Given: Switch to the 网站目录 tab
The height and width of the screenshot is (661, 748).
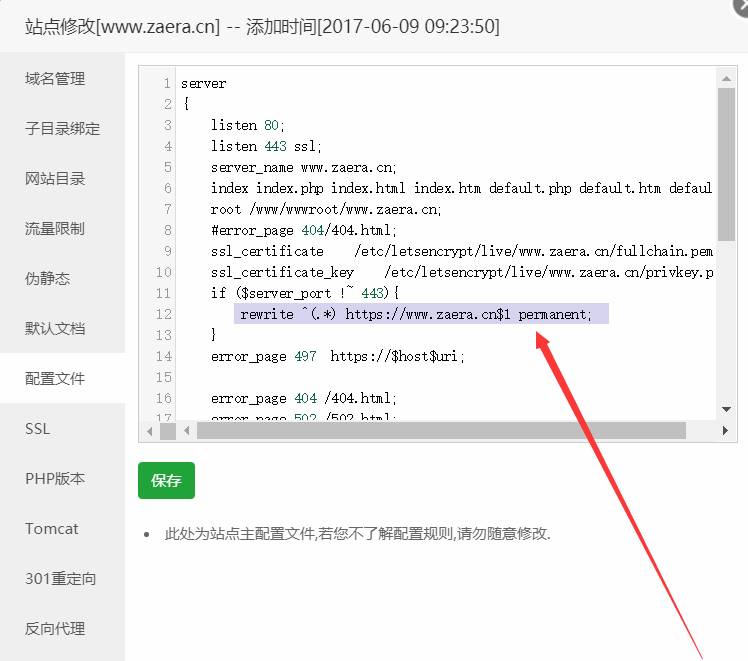Looking at the screenshot, I should (62, 178).
